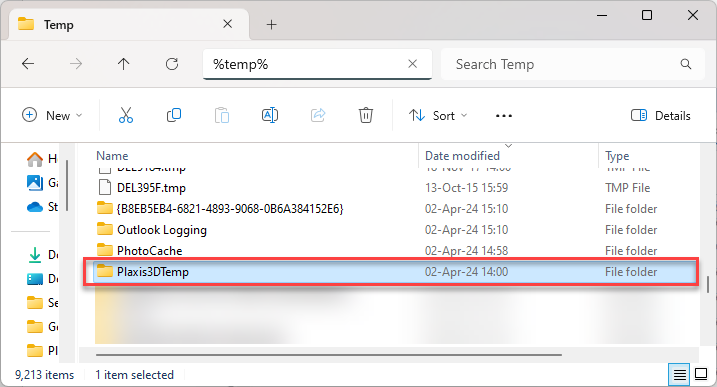Screen dimensions: 717x387
Task: Minimize the File Explorer window
Action: 602,16
